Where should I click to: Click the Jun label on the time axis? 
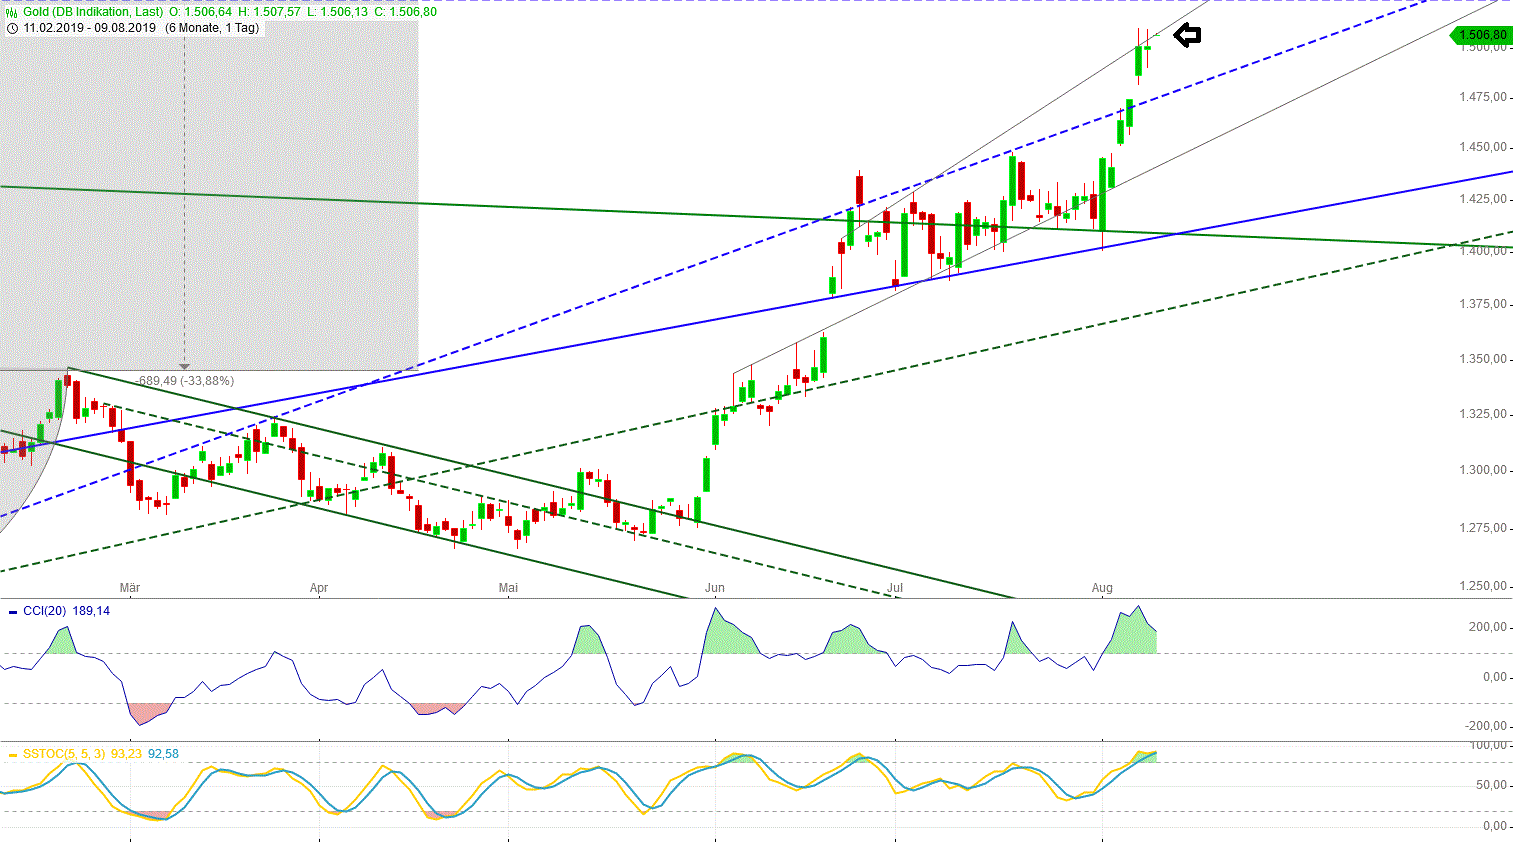(715, 588)
